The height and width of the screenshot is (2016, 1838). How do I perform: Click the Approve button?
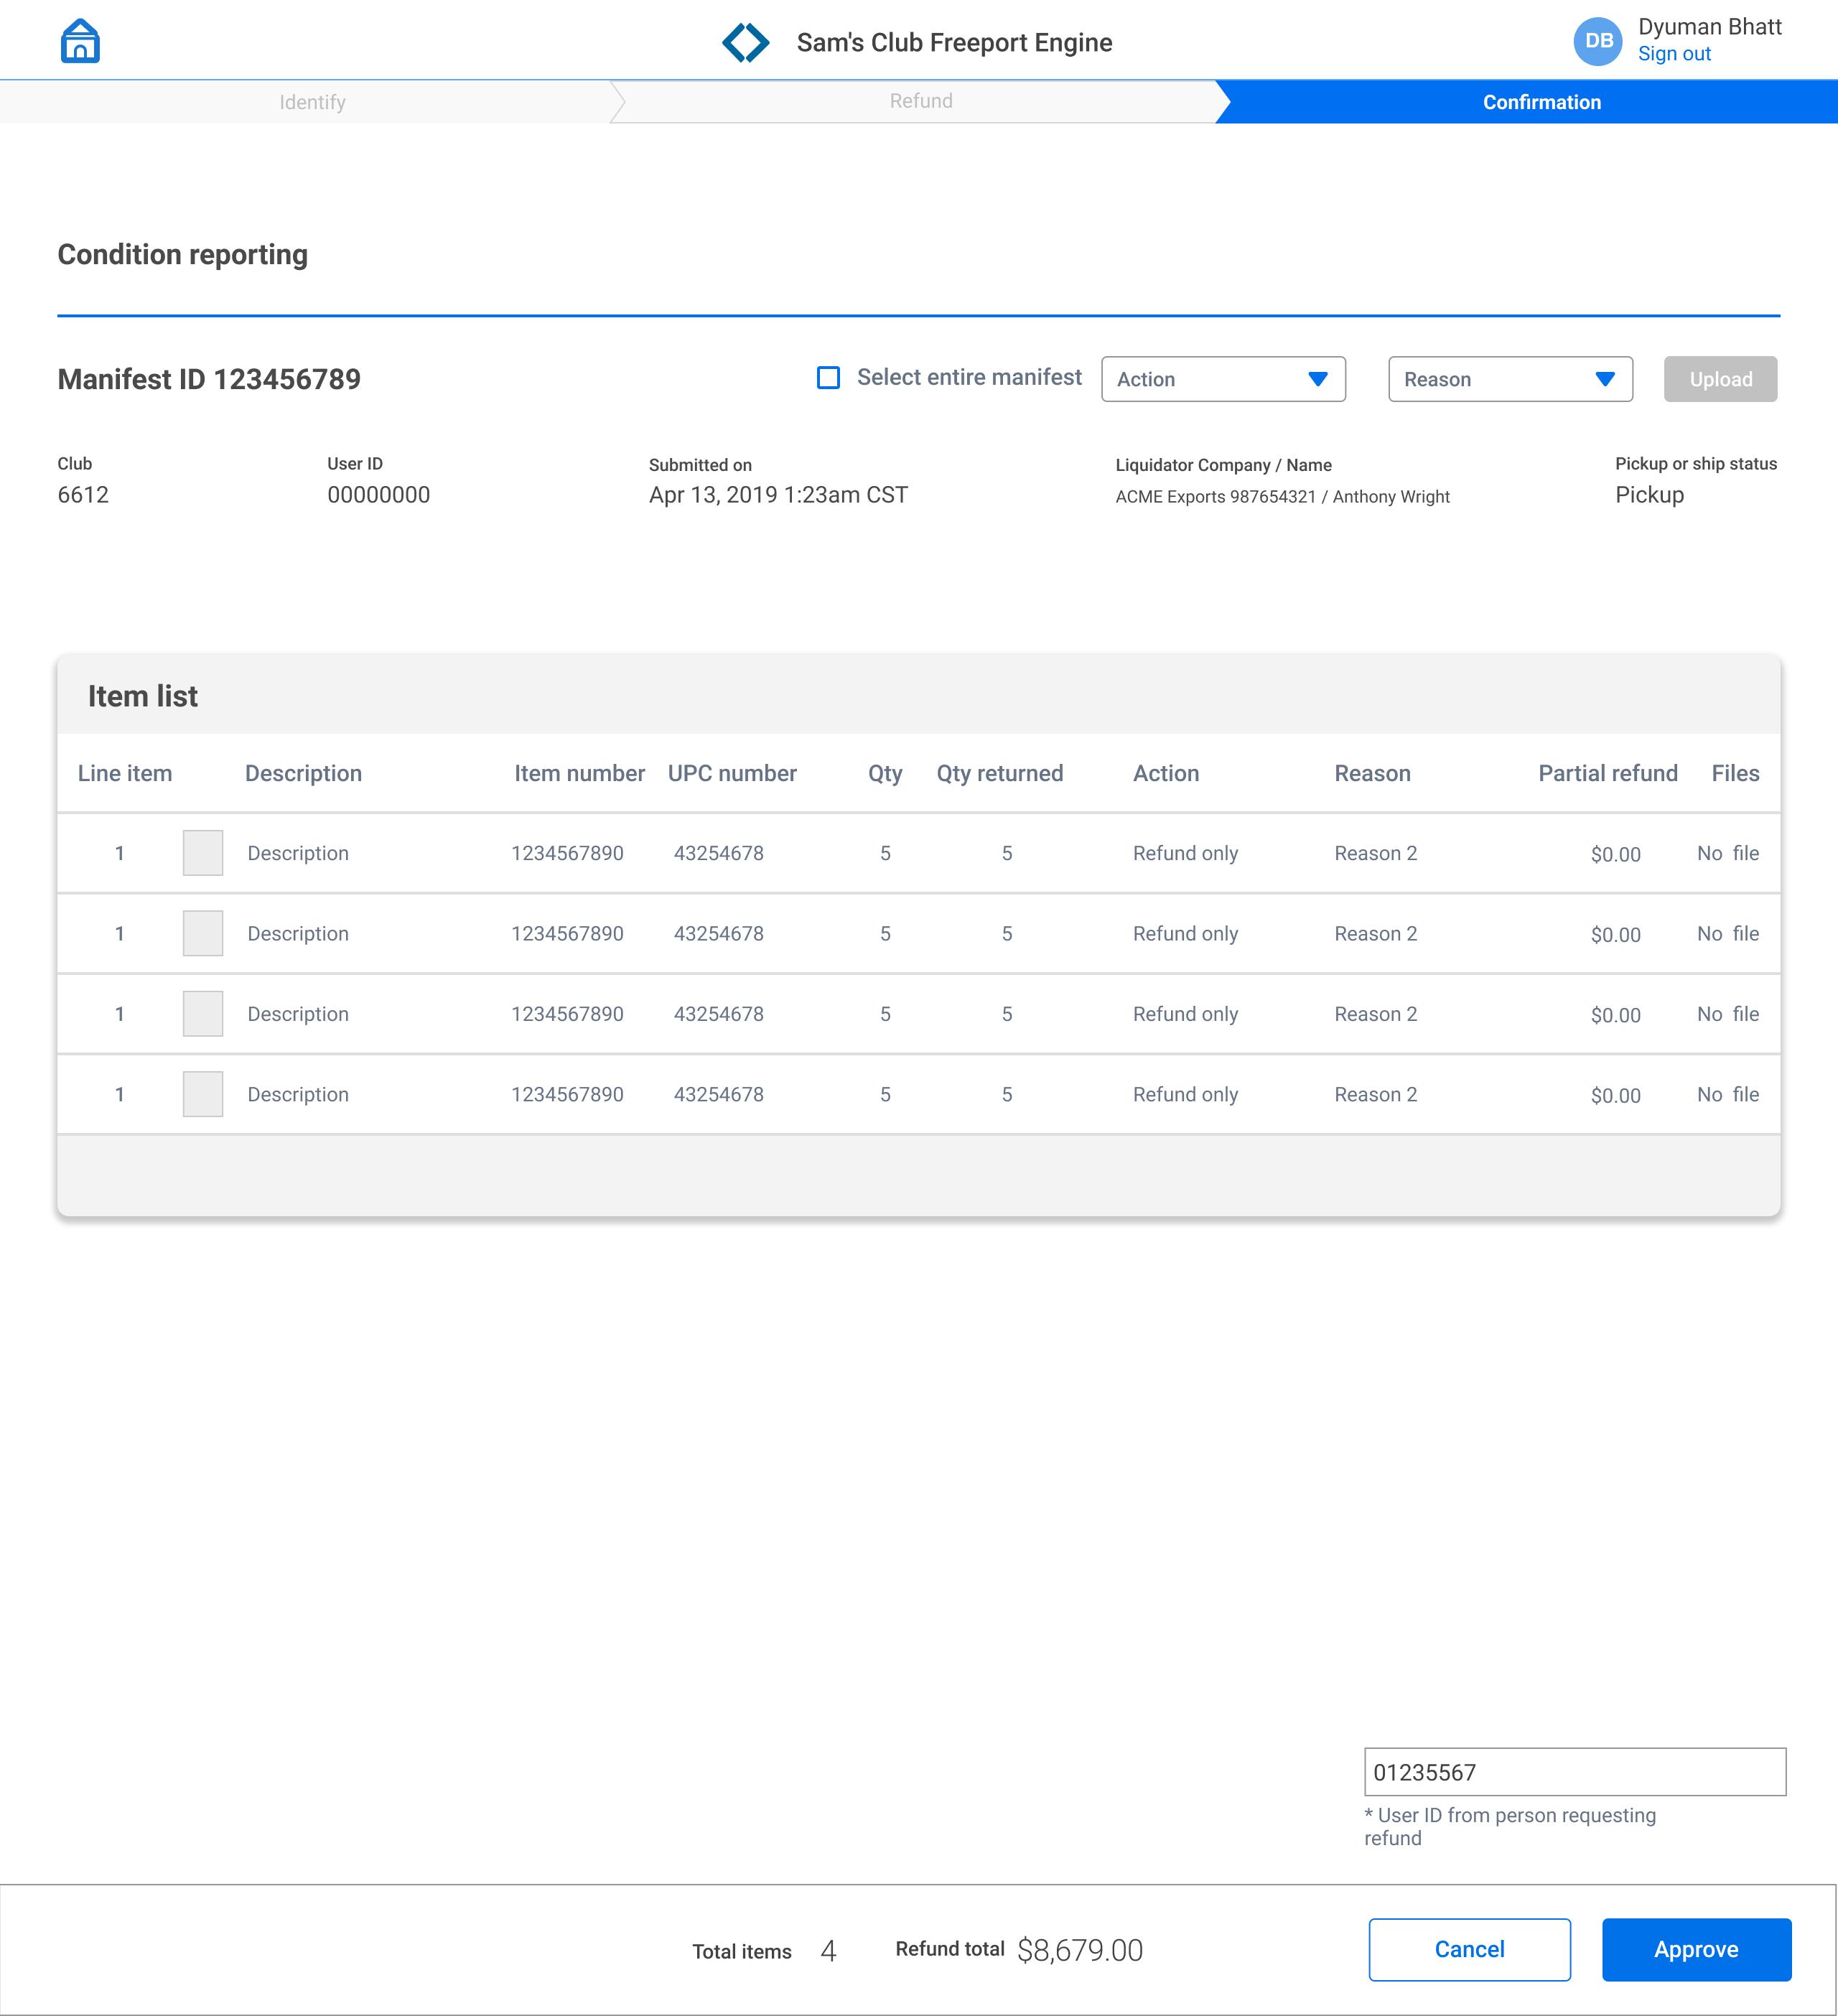click(1696, 1949)
